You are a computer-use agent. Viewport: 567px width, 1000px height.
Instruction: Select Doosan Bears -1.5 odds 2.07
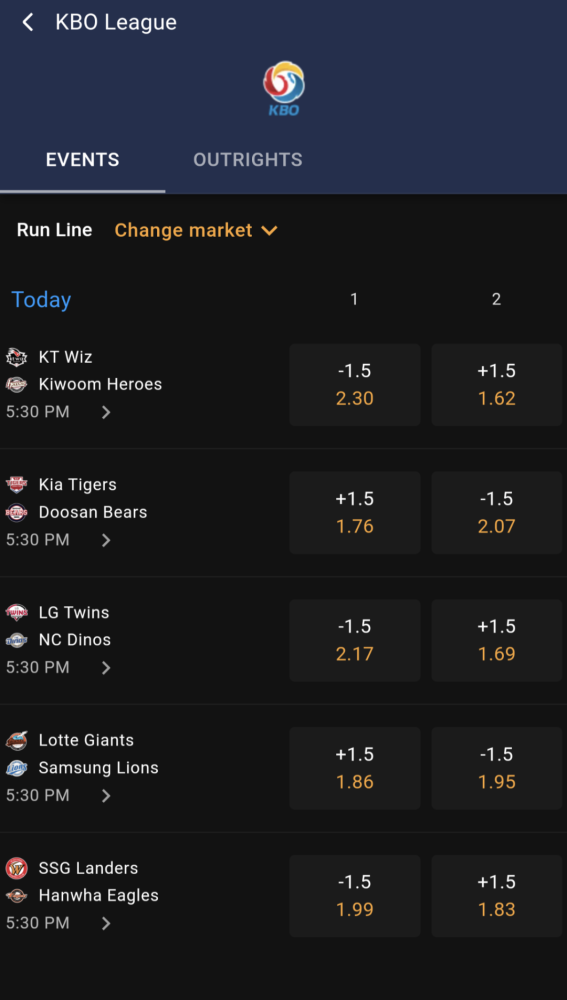coord(497,513)
